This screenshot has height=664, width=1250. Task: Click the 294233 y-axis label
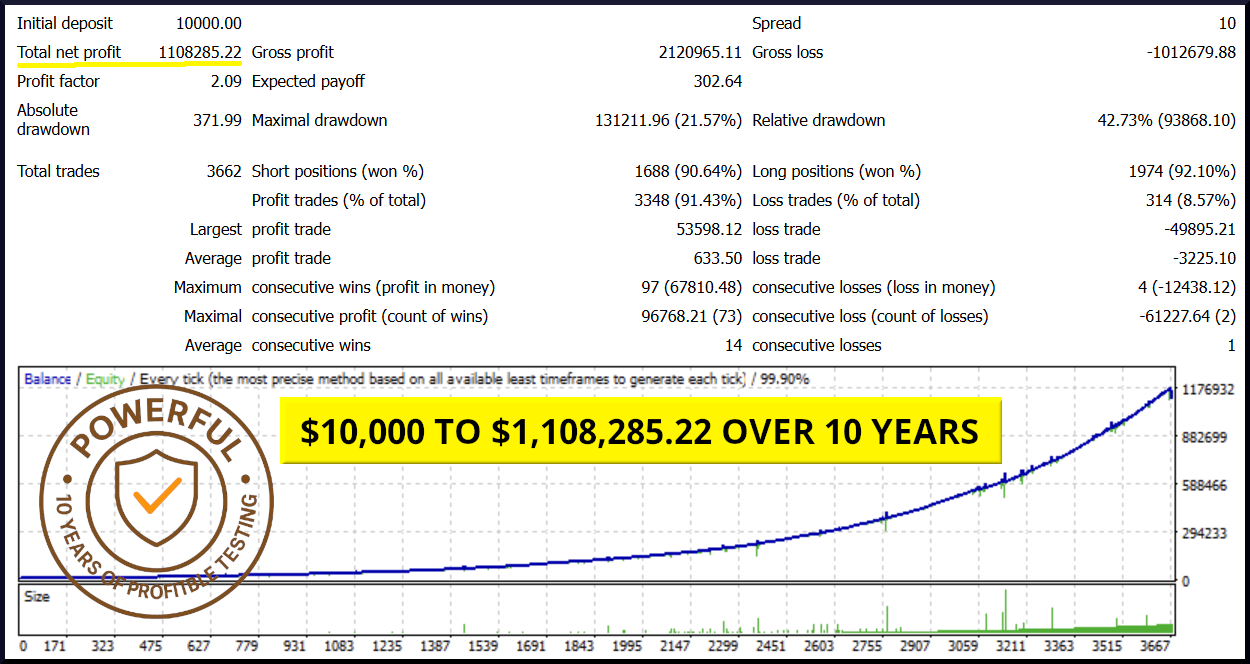(1207, 533)
